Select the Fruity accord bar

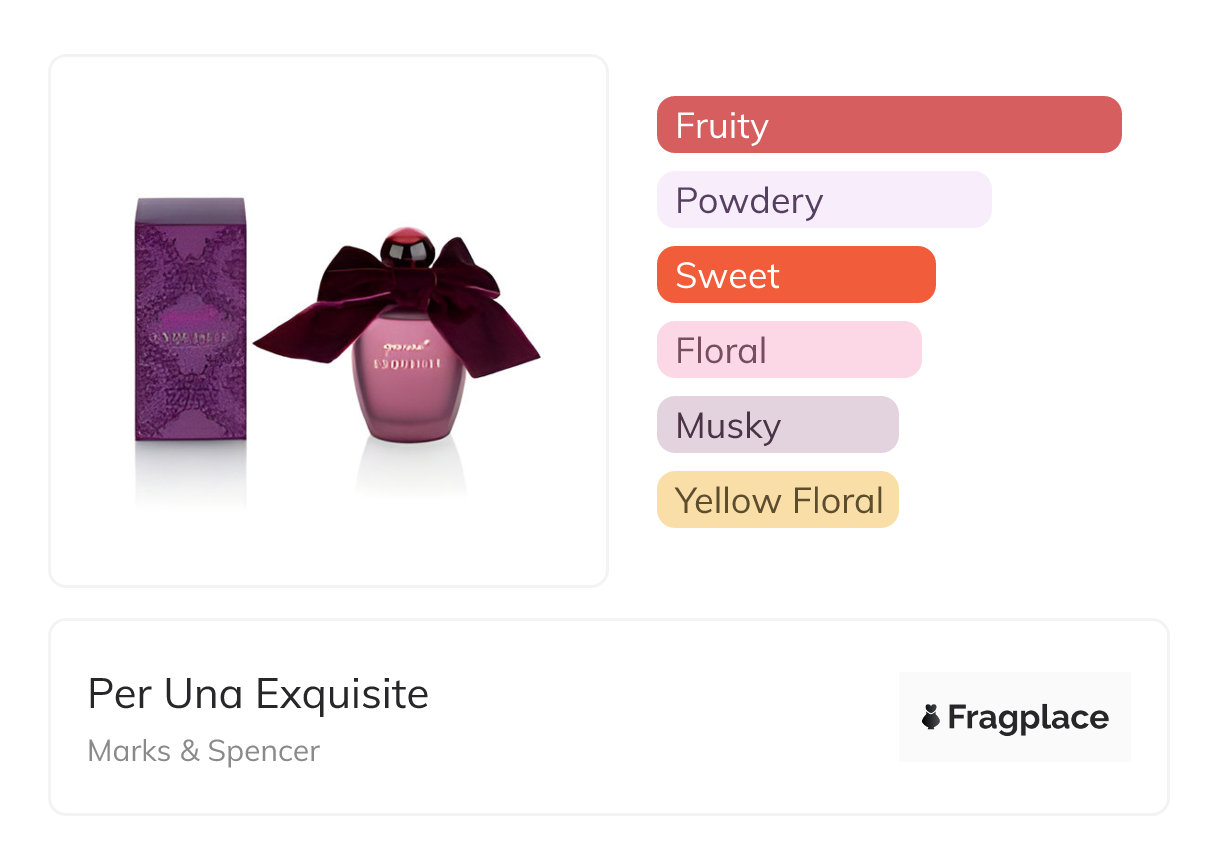point(888,125)
